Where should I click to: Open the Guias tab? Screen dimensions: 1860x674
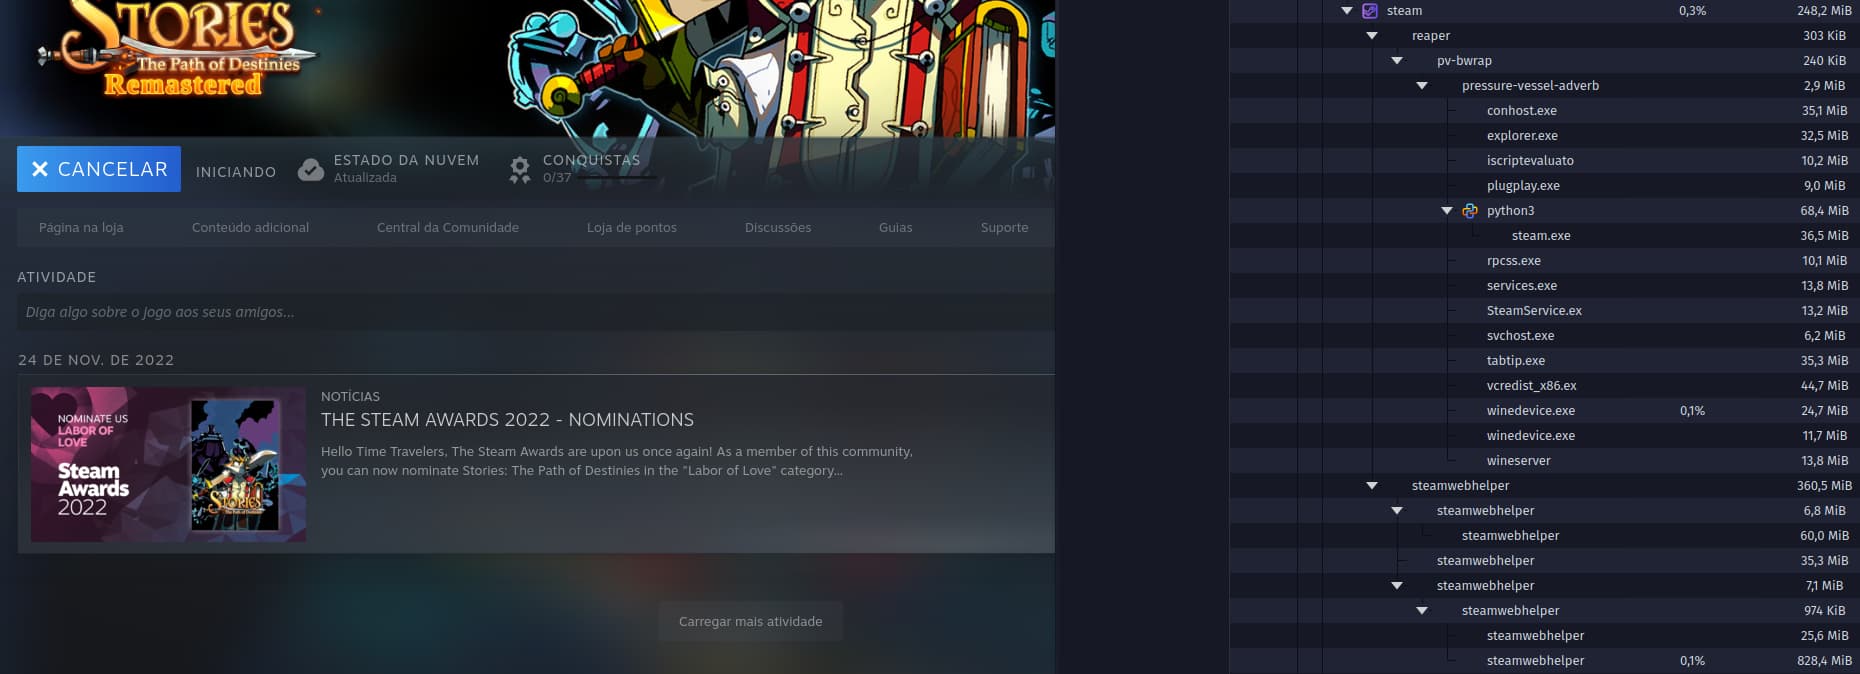[896, 228]
